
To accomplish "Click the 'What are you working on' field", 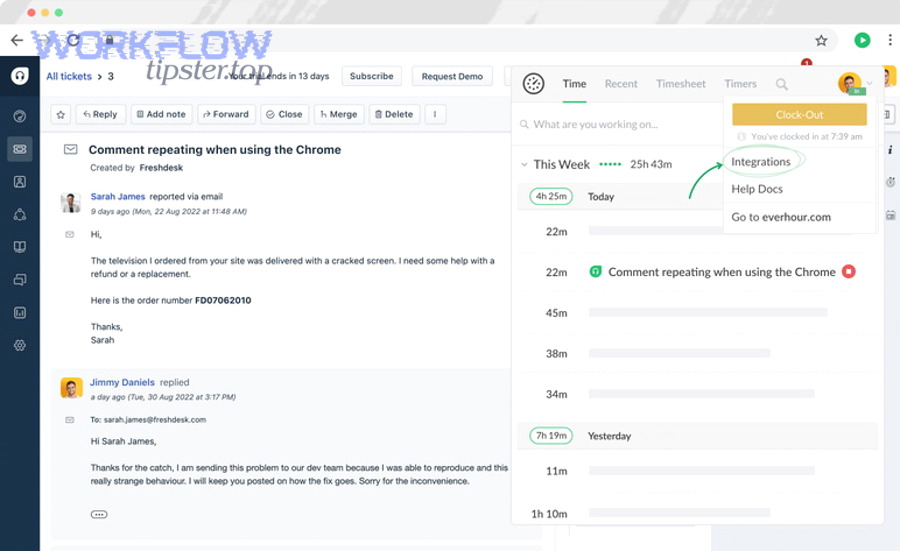I will point(610,125).
